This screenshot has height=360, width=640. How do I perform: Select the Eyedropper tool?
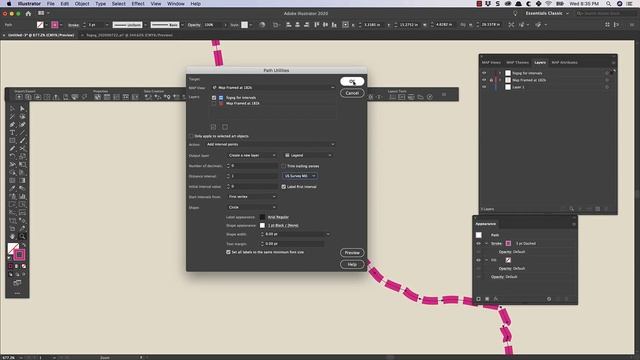(12, 188)
